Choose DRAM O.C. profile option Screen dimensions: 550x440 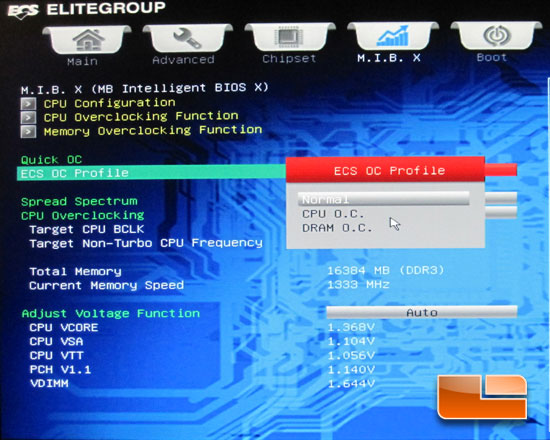click(x=337, y=228)
